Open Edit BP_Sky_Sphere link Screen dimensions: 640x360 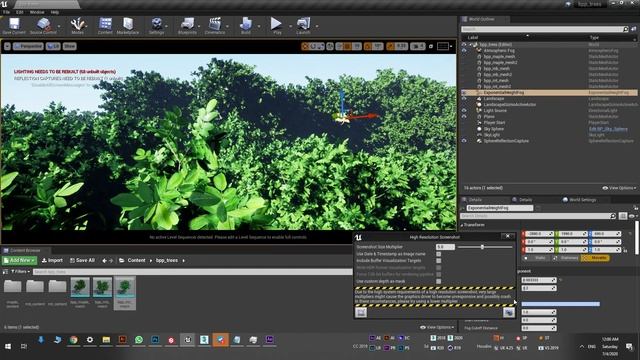(x=608, y=129)
